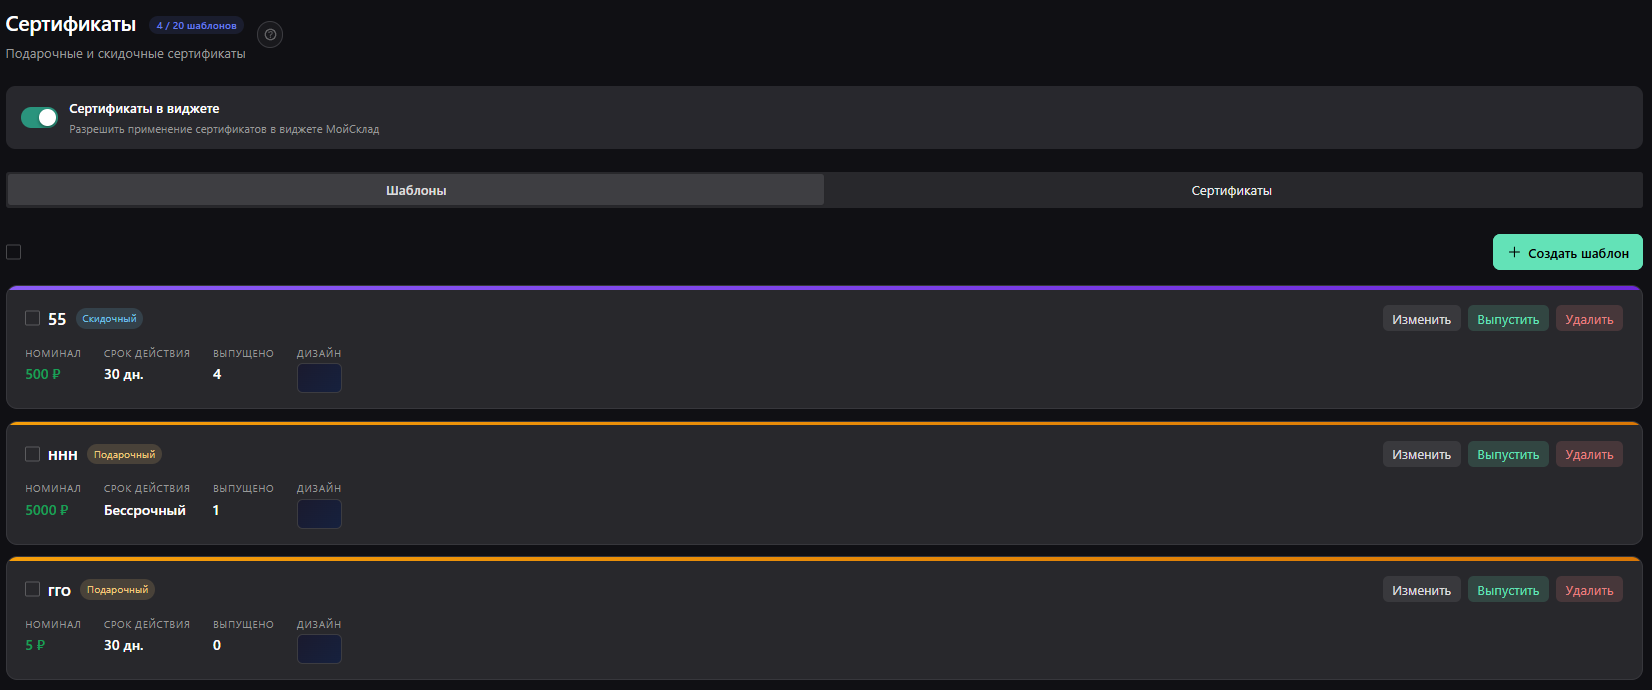Click the help question mark icon

pyautogui.click(x=270, y=35)
